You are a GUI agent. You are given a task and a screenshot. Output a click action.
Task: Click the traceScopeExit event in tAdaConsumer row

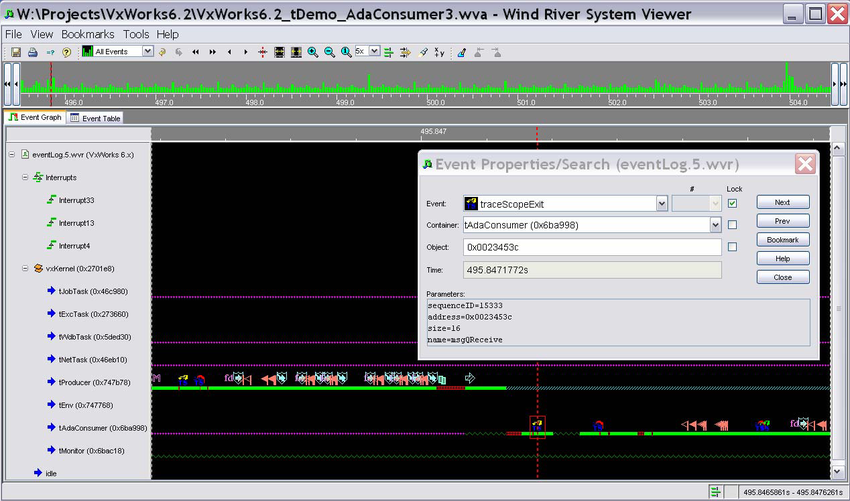pos(537,426)
